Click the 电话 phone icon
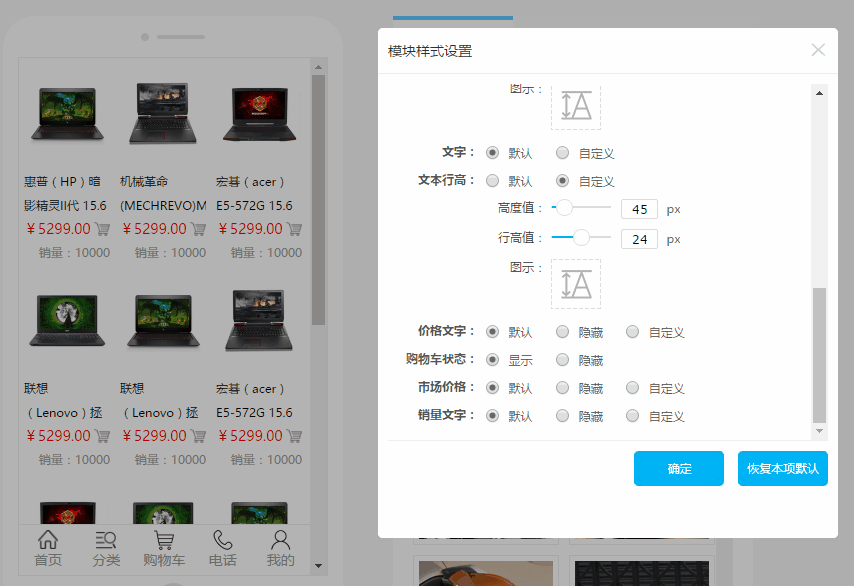Screen dimensions: 854x586 click(222, 541)
